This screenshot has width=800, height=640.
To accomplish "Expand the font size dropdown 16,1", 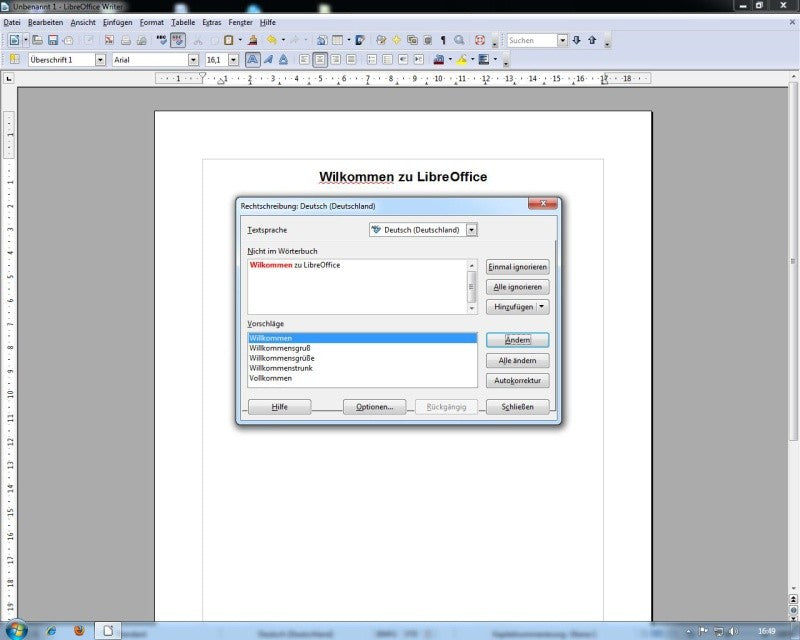I will (x=234, y=60).
